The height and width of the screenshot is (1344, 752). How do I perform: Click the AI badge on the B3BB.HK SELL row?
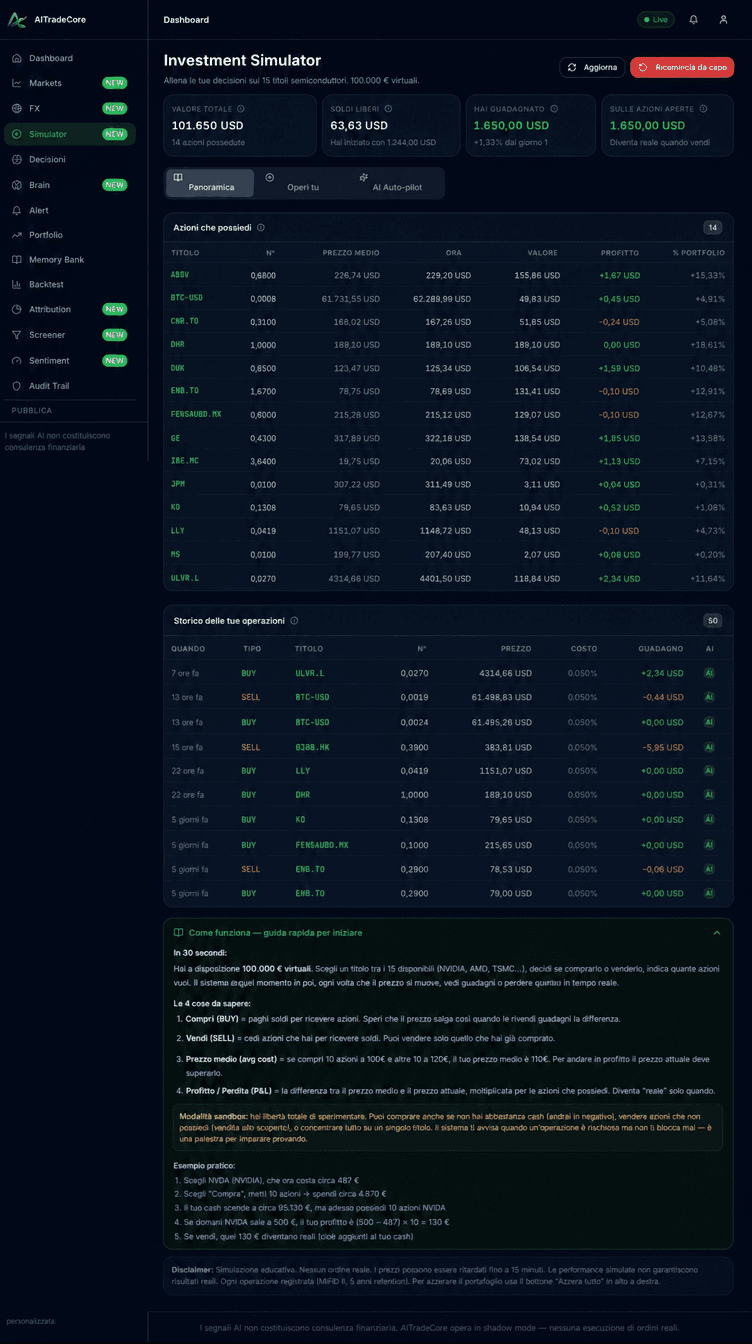[x=709, y=747]
